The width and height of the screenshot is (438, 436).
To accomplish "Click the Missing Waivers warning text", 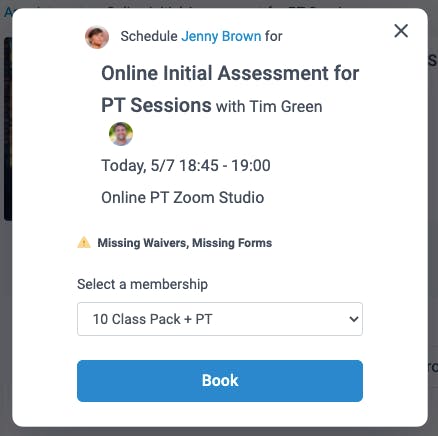I will [x=143, y=243].
